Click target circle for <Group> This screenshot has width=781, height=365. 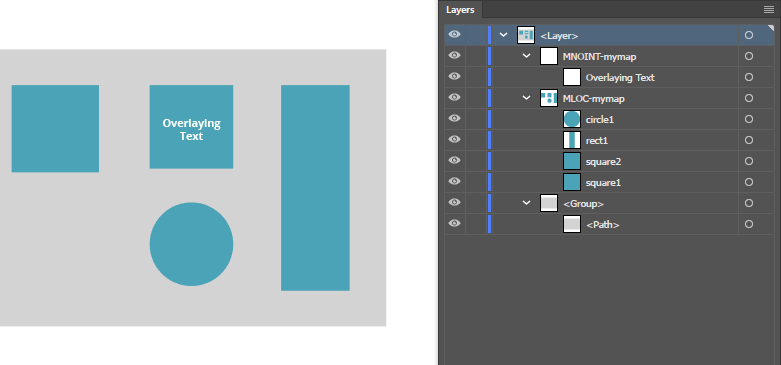click(749, 203)
